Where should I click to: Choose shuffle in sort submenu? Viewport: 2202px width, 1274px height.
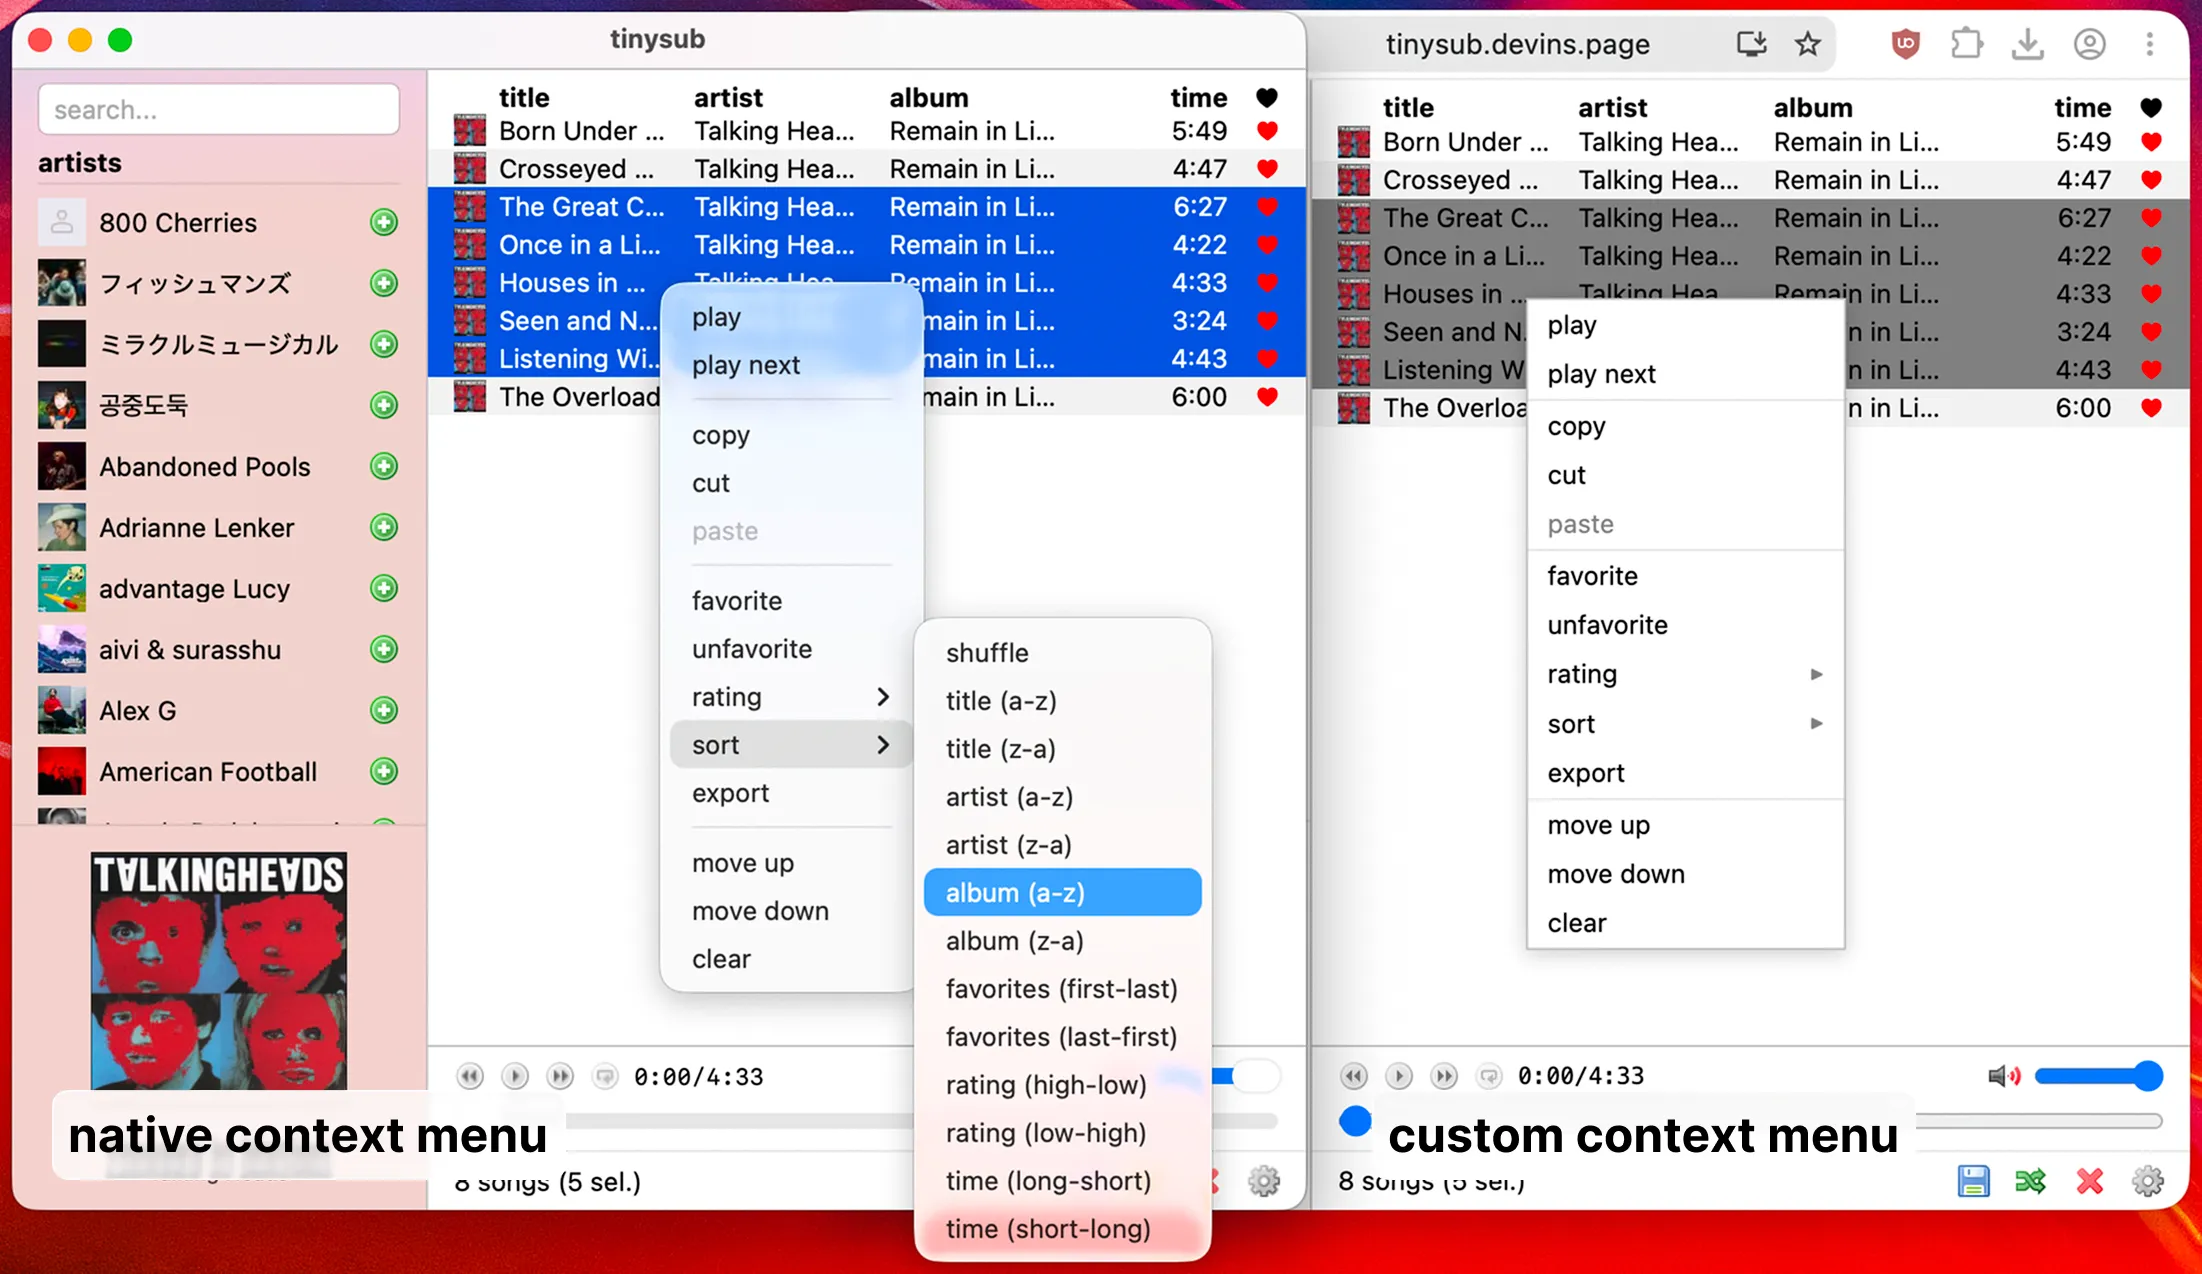tap(1062, 652)
